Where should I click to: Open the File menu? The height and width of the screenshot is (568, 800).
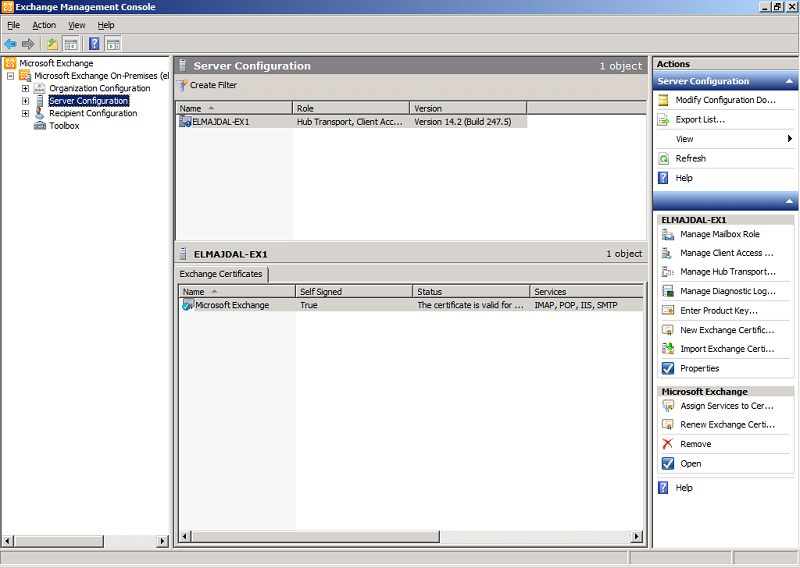coord(13,25)
